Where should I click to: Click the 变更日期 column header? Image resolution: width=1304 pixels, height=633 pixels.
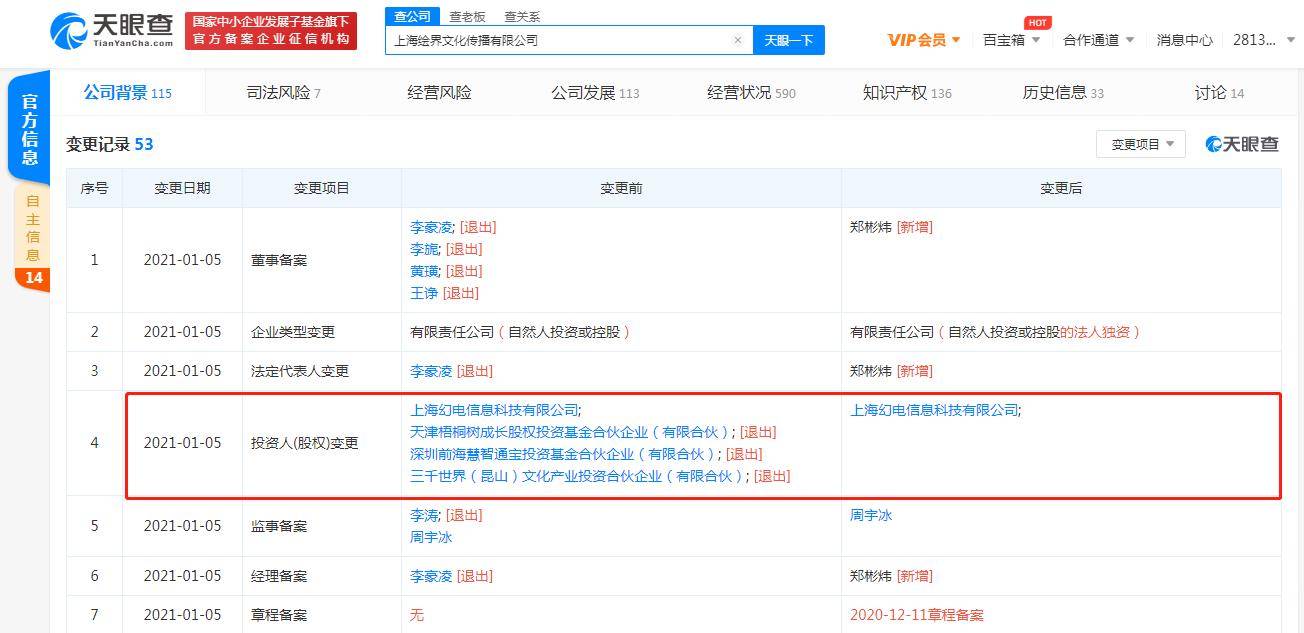[x=182, y=188]
